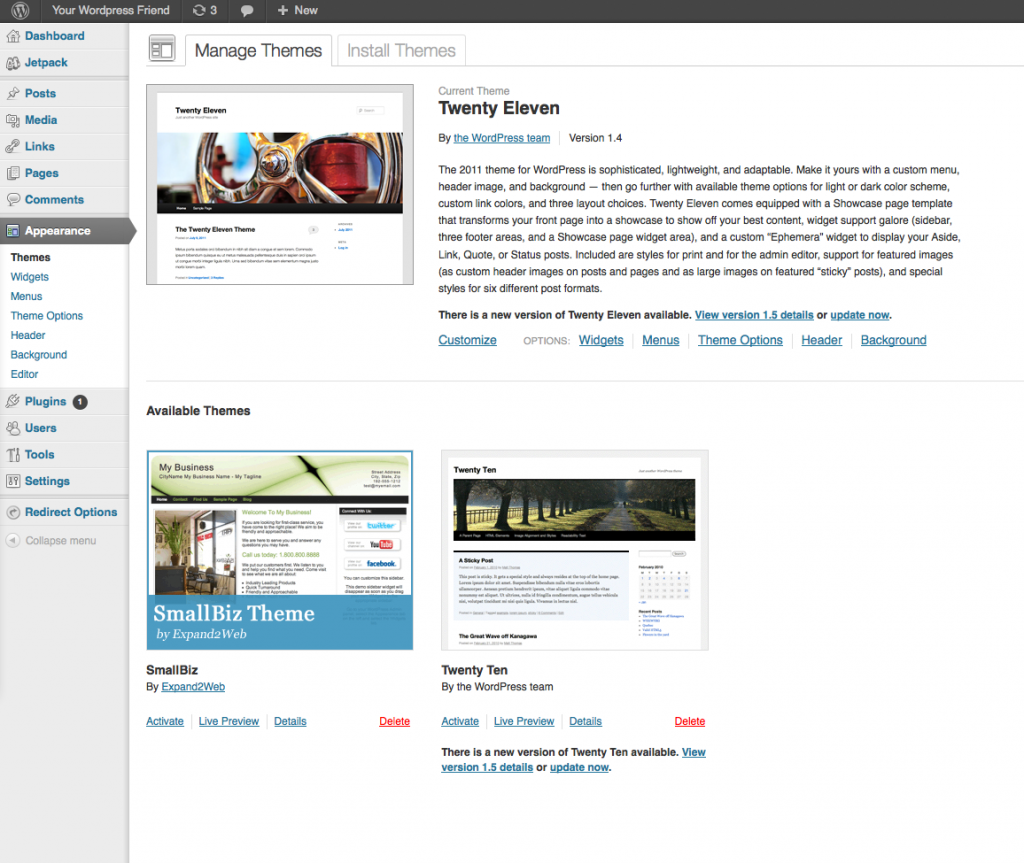Go to the Posts menu
Screen dimensions: 1024x863
click(40, 93)
